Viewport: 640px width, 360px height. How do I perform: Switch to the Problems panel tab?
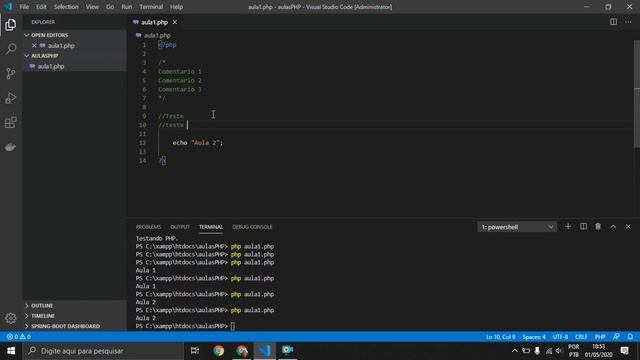pos(149,227)
